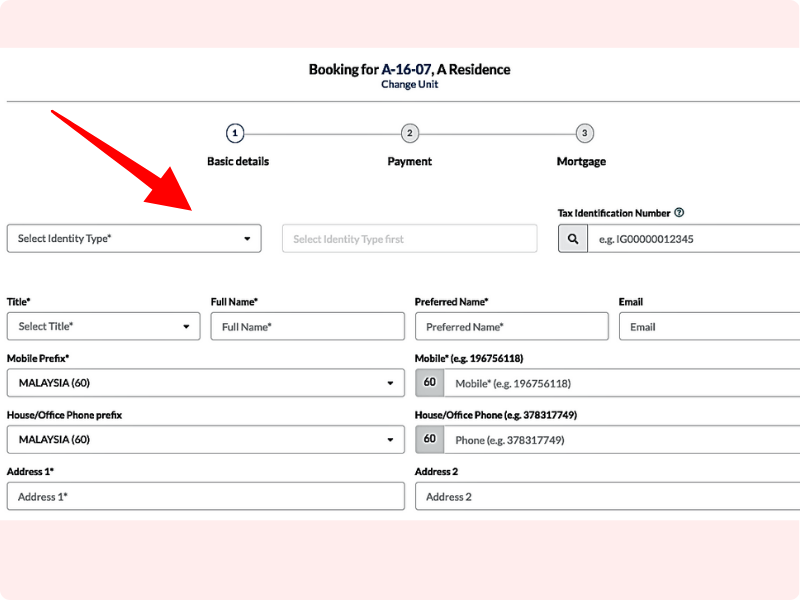800x600 pixels.
Task: Click the 60 prefix badge beside Mobile field
Action: pyautogui.click(x=429, y=382)
